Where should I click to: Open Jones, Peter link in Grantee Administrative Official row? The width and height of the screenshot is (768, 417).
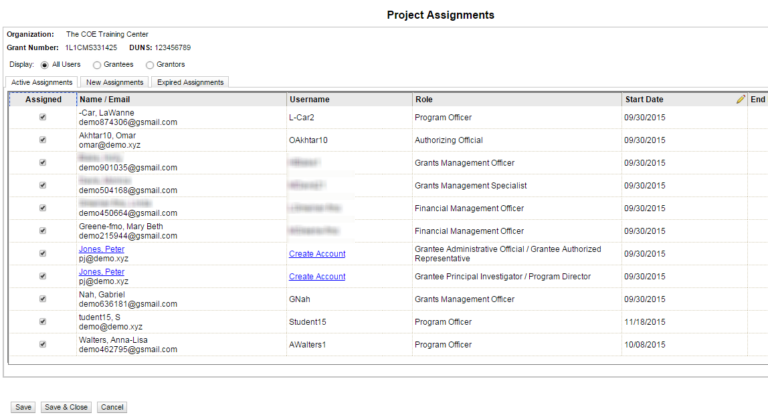[101, 248]
